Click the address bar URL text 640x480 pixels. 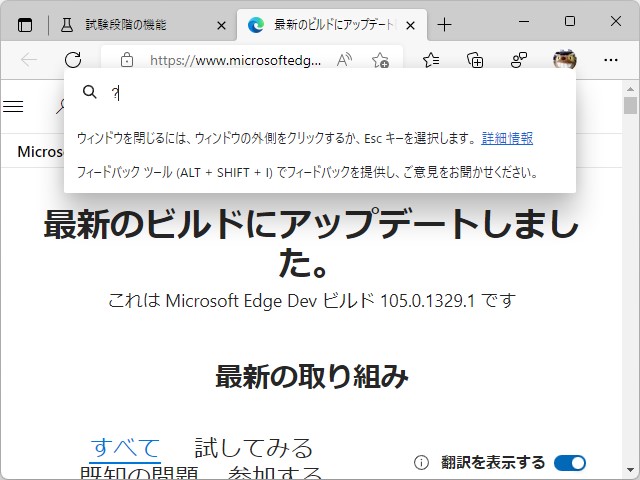coord(236,60)
